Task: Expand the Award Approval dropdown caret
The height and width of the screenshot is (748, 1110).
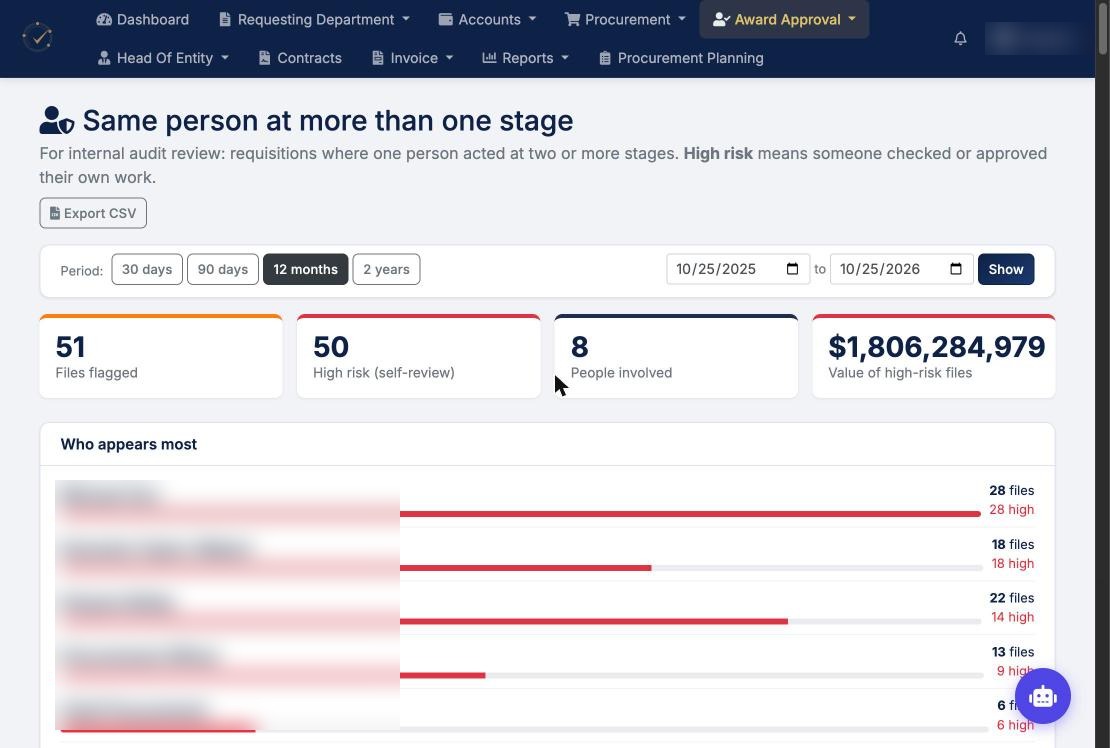Action: [852, 18]
